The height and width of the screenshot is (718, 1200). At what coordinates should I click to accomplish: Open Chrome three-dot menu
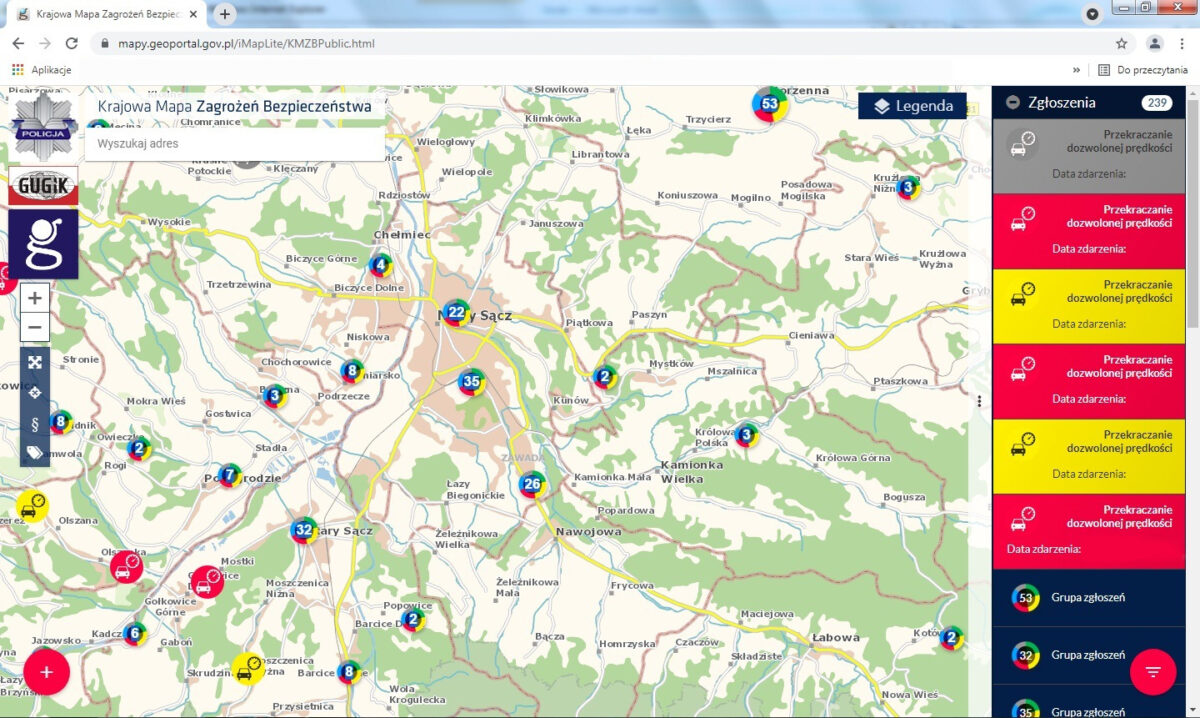pos(1183,44)
